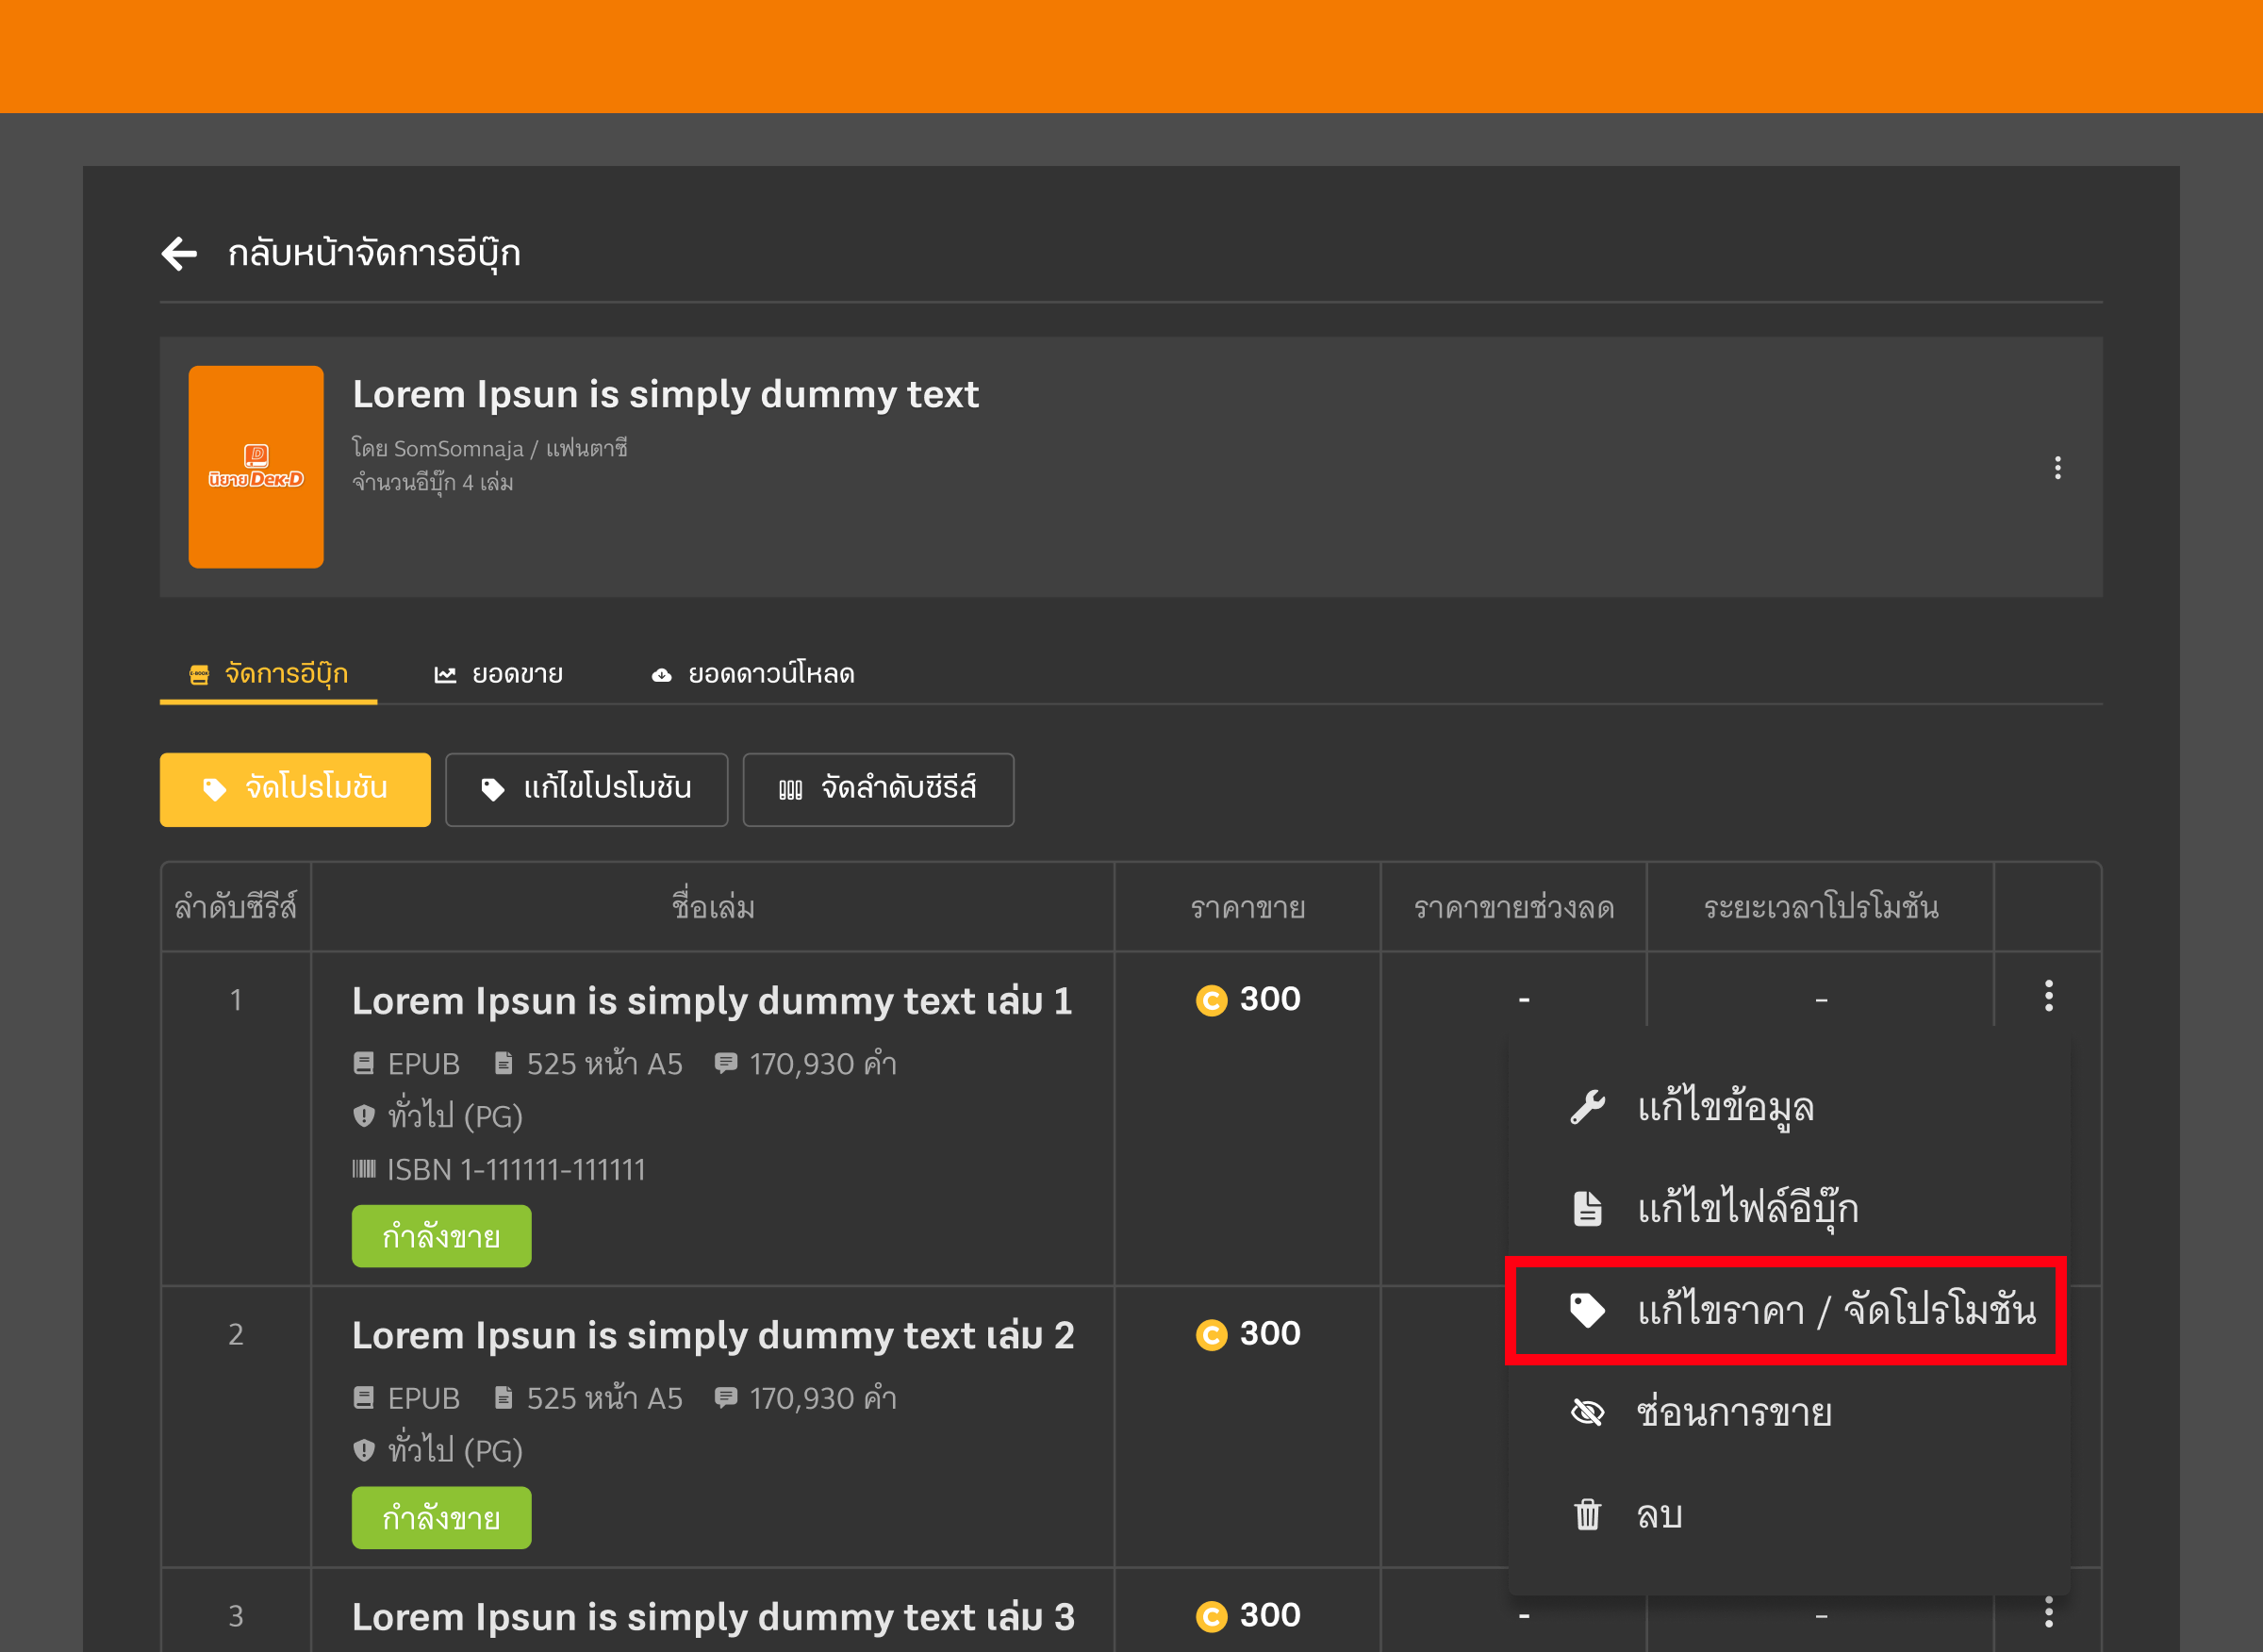Select ลบ menu item
2263x1652 pixels.
click(x=1787, y=1514)
